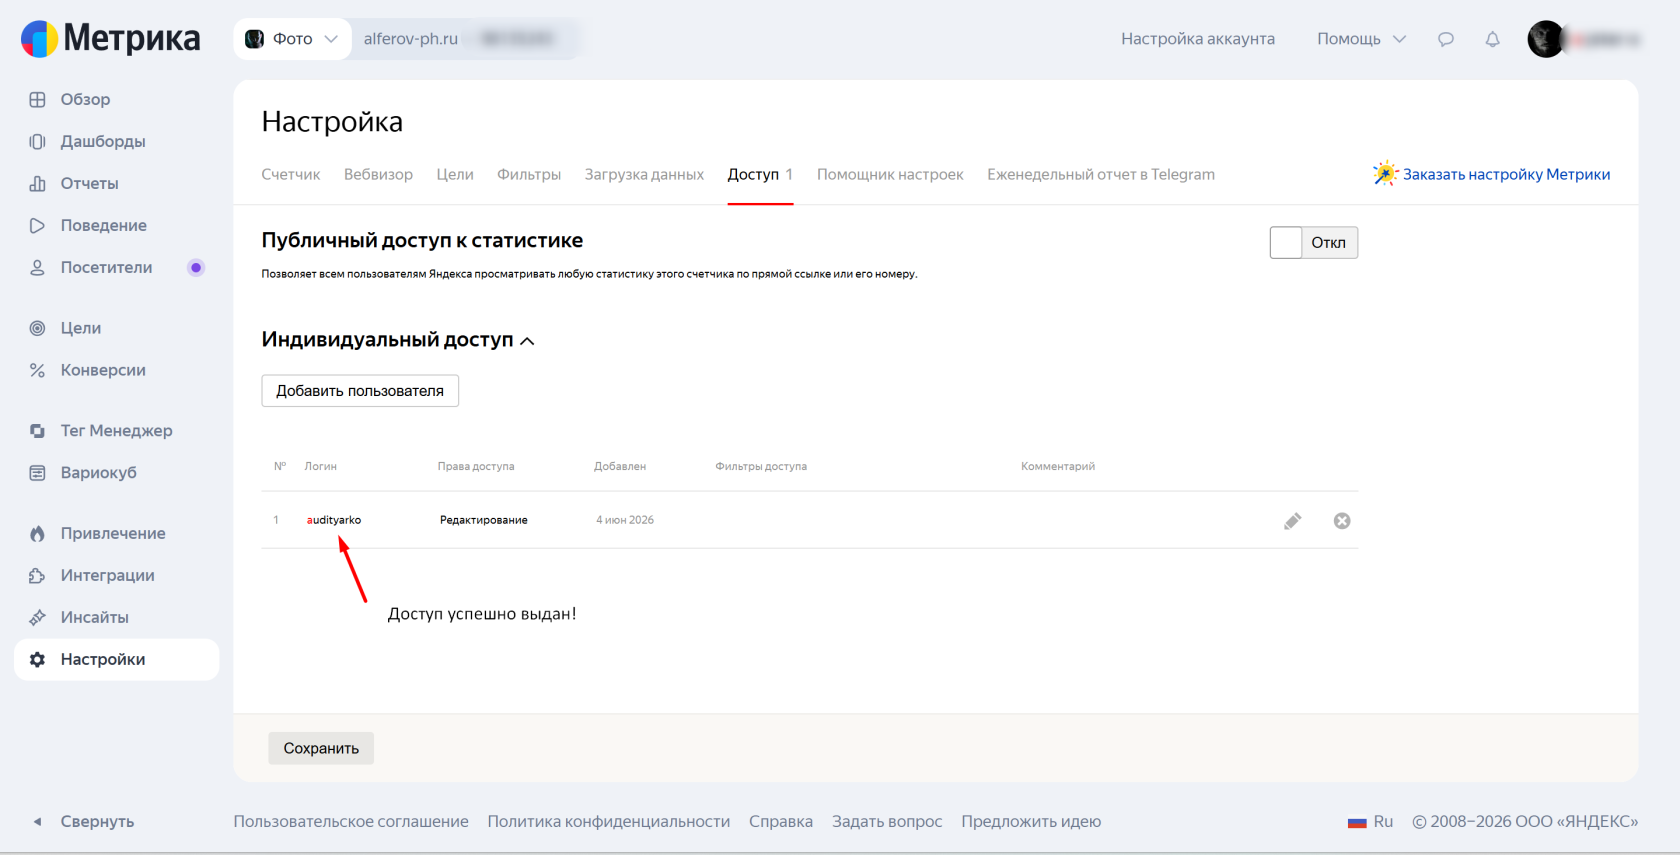Viewport: 1680px width, 855px height.
Task: Switch to the Вебвизор tab
Action: 378,174
